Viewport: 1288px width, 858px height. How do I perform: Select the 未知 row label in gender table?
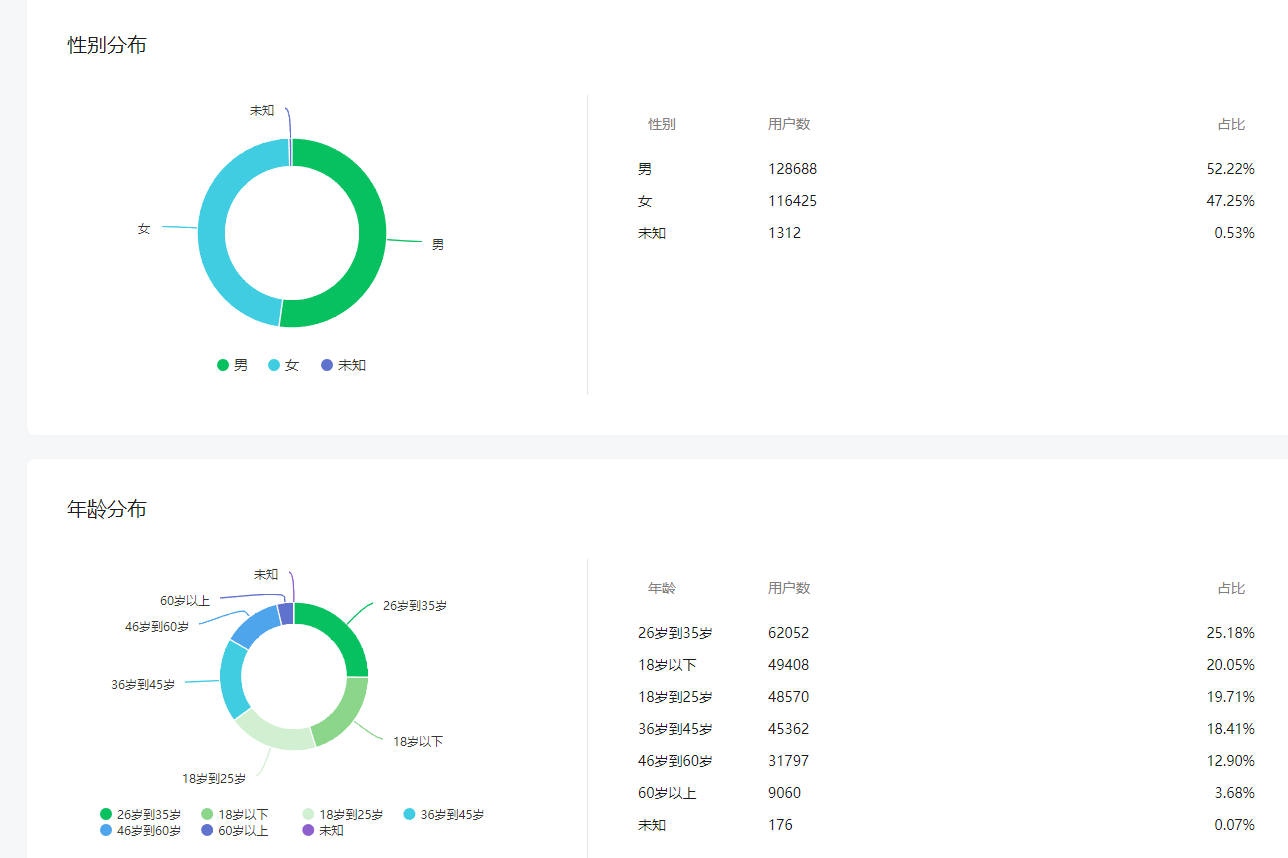click(x=652, y=233)
